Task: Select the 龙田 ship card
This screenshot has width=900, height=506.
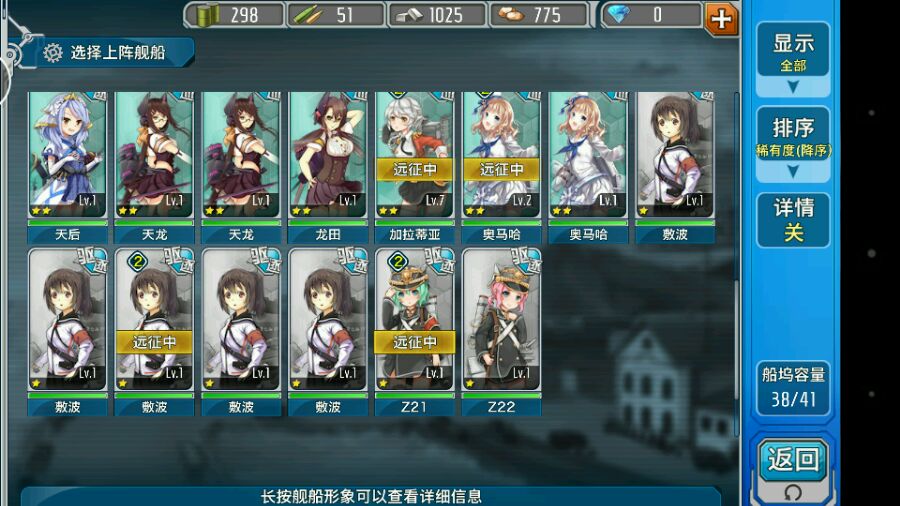Action: [328, 167]
